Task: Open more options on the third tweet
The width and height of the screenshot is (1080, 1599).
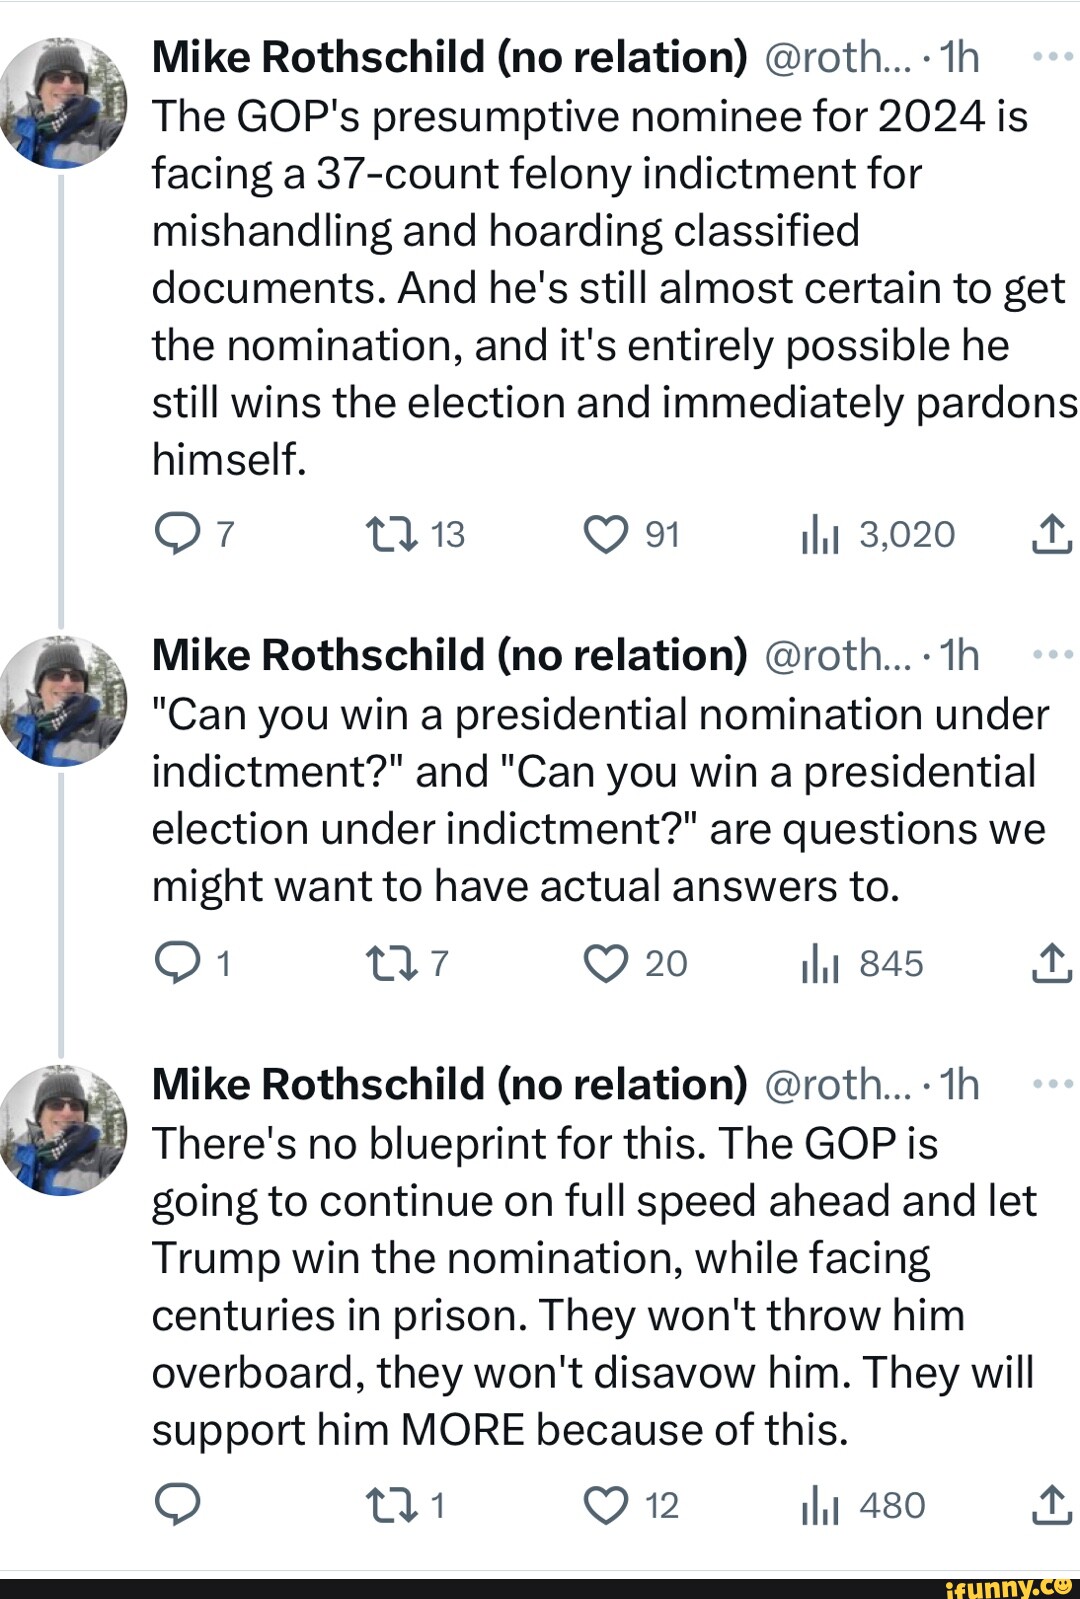Action: tap(1052, 1084)
